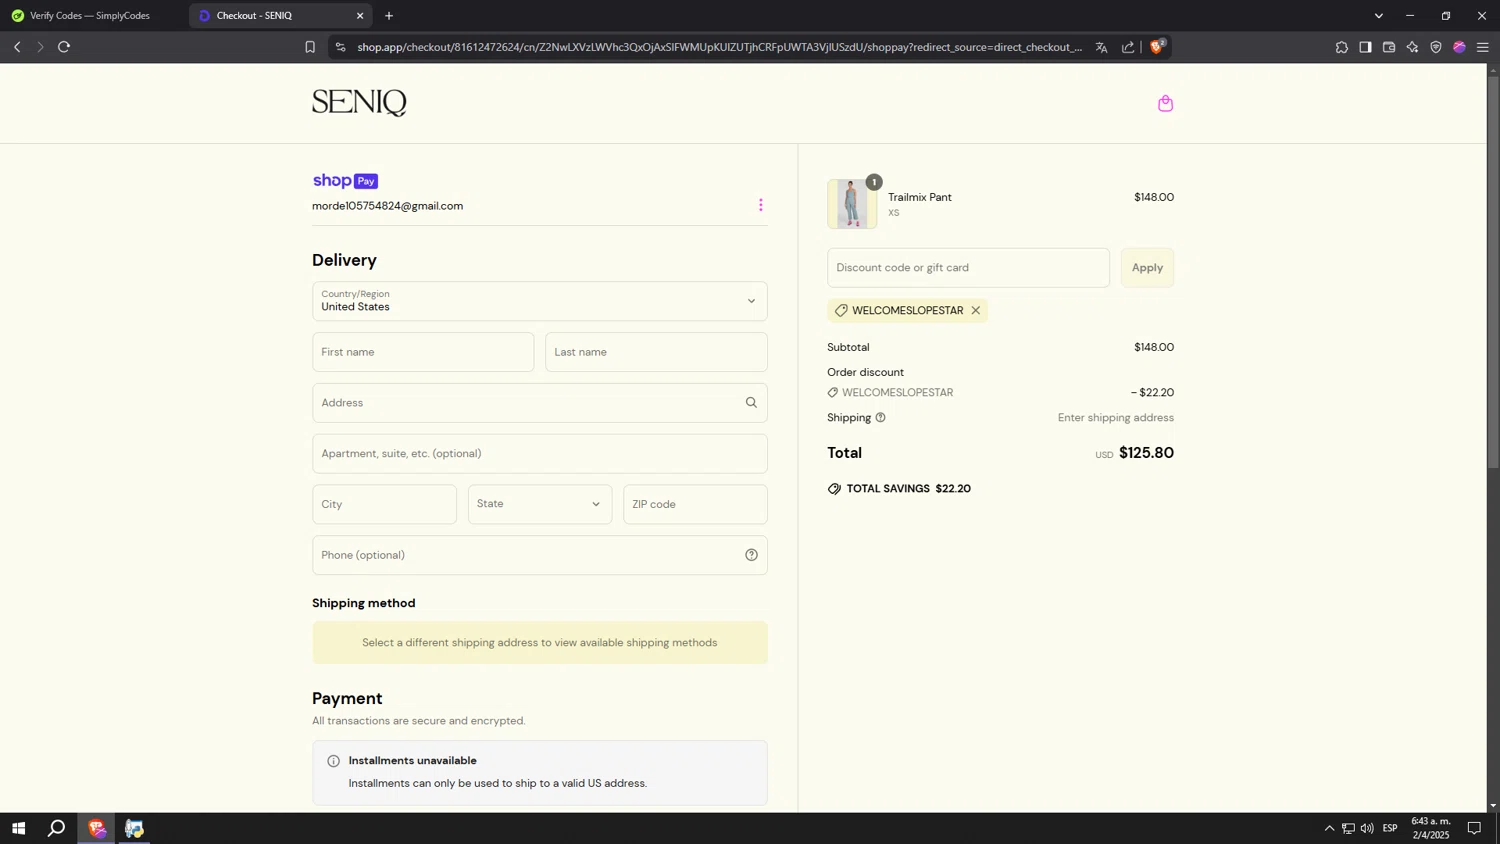Close the Checkout - SENIQ tab
Image resolution: width=1500 pixels, height=844 pixels.
coord(360,16)
